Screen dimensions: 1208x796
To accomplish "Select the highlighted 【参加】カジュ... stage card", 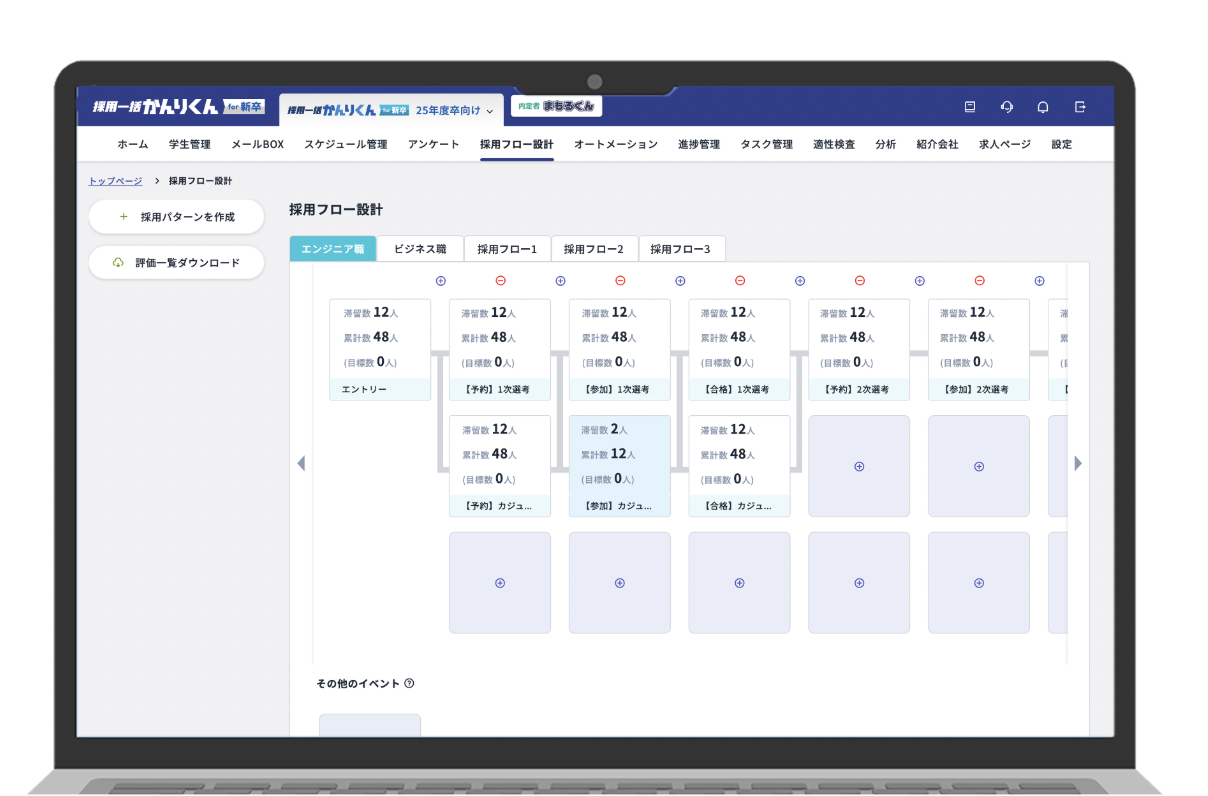I will pos(619,466).
